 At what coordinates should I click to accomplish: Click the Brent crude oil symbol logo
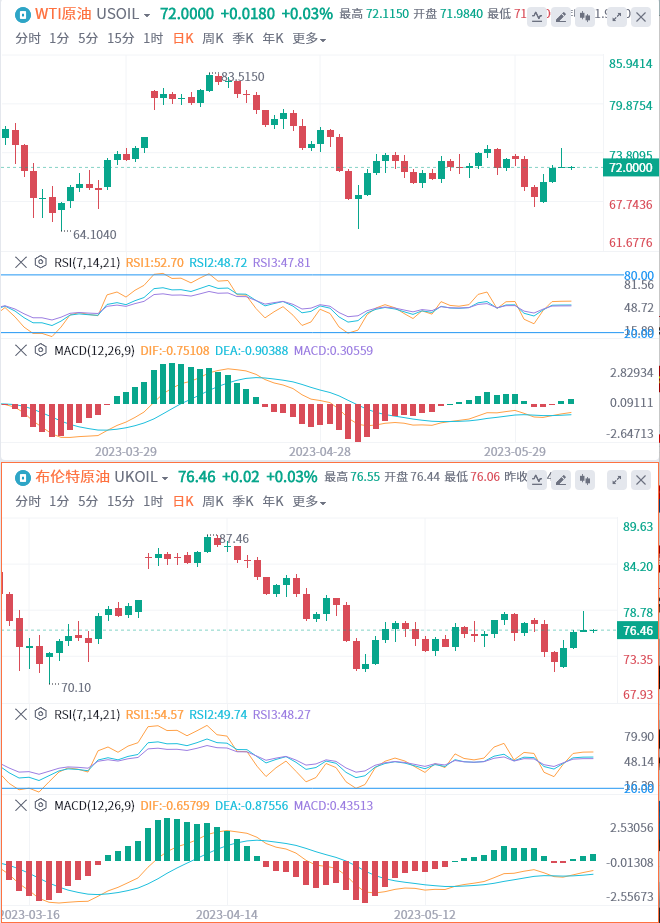click(22, 477)
